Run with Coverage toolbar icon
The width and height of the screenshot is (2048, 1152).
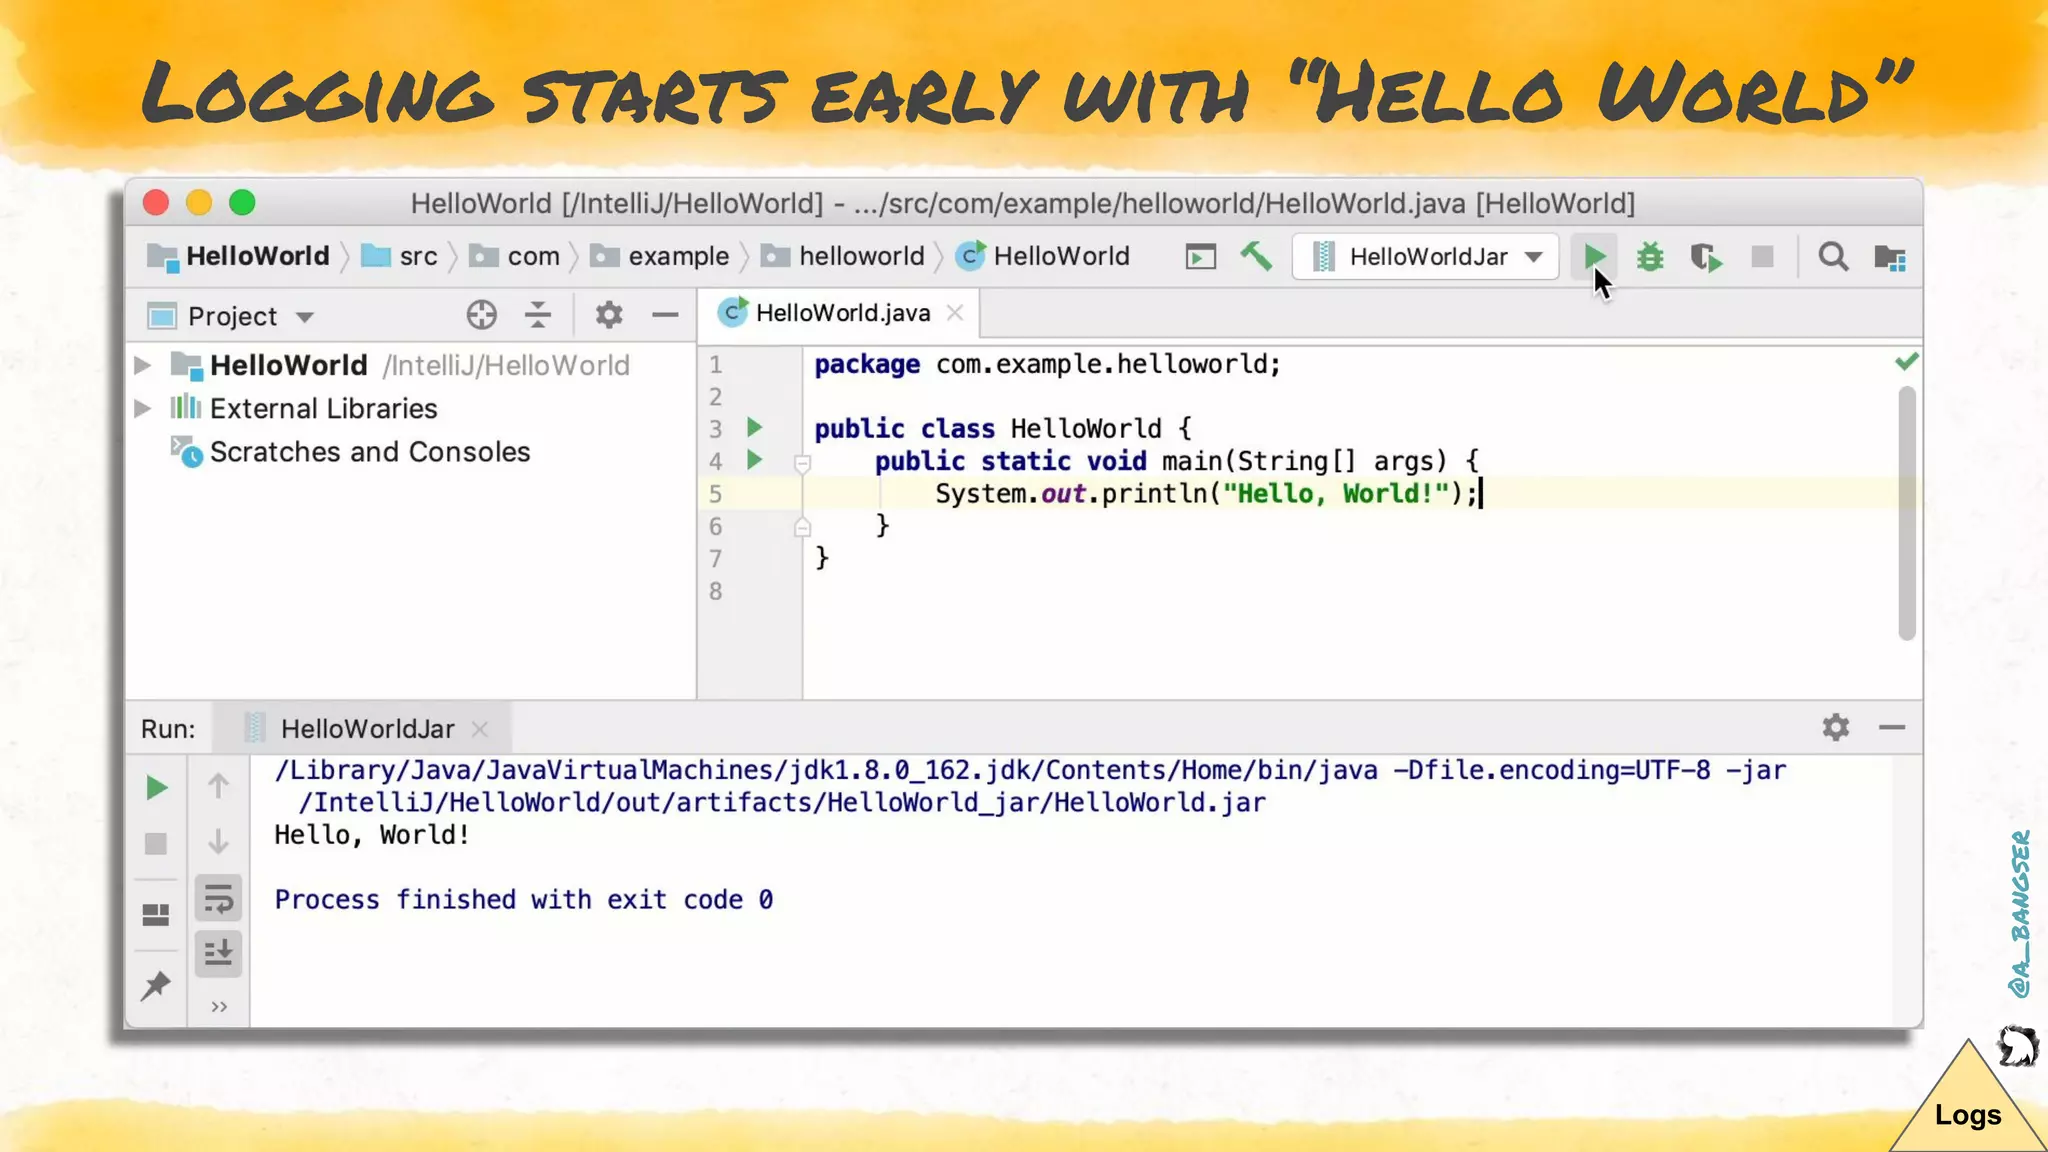(1706, 257)
